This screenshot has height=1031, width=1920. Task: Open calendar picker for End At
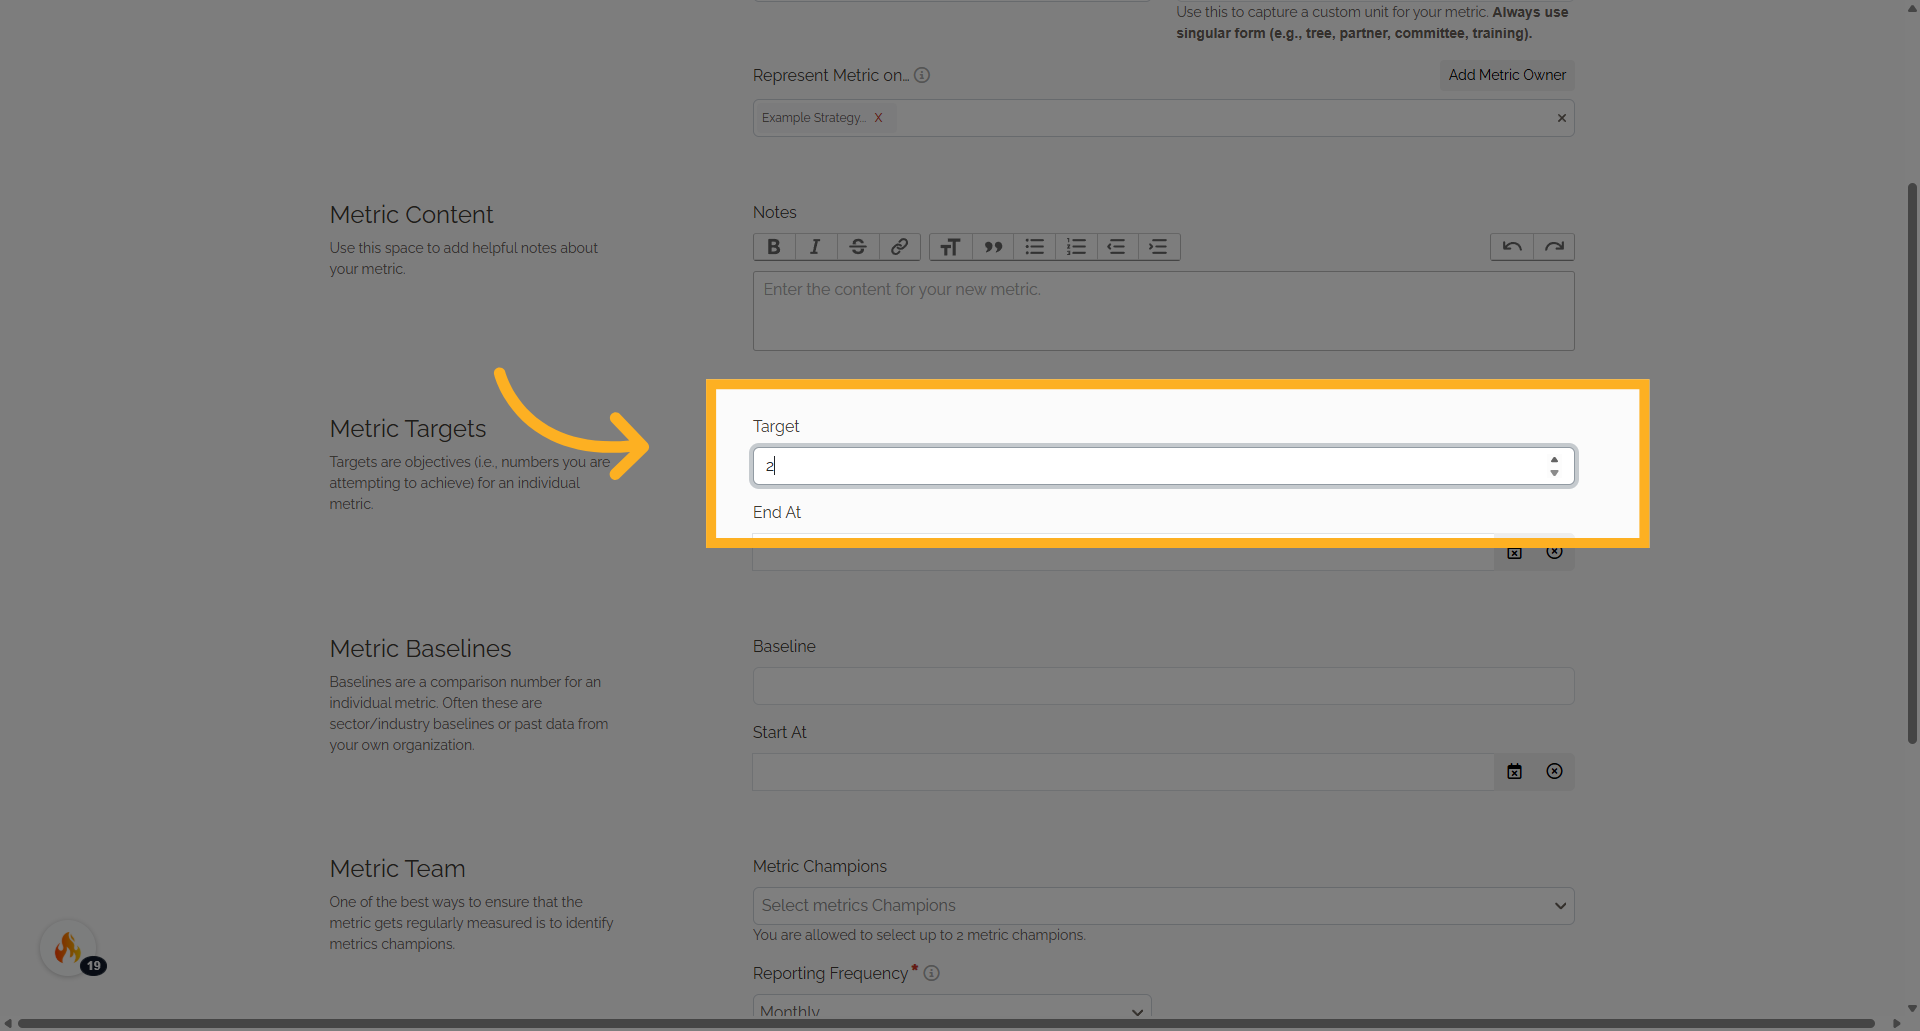pyautogui.click(x=1514, y=552)
